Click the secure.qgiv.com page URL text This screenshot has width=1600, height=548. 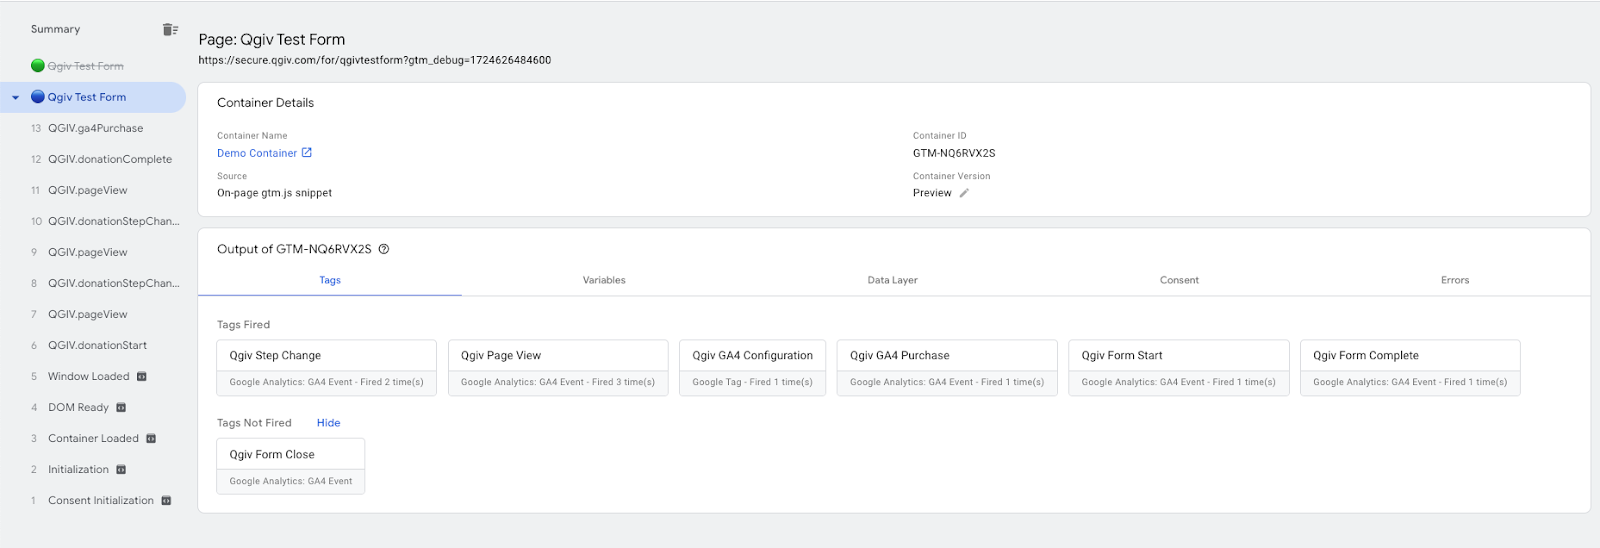[x=375, y=60]
